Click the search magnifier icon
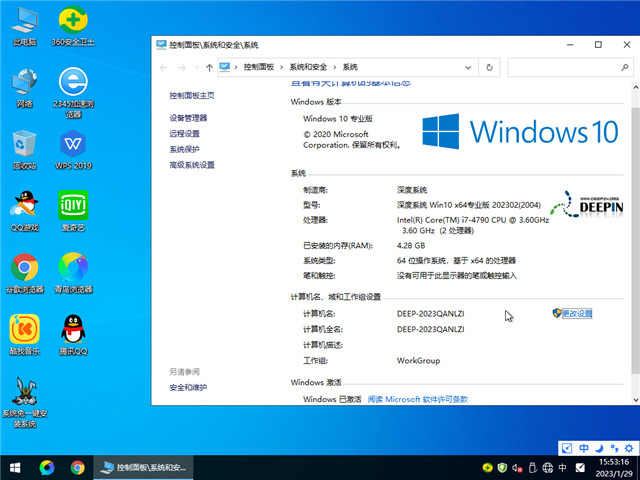Viewport: 640px width, 480px height. pos(624,67)
